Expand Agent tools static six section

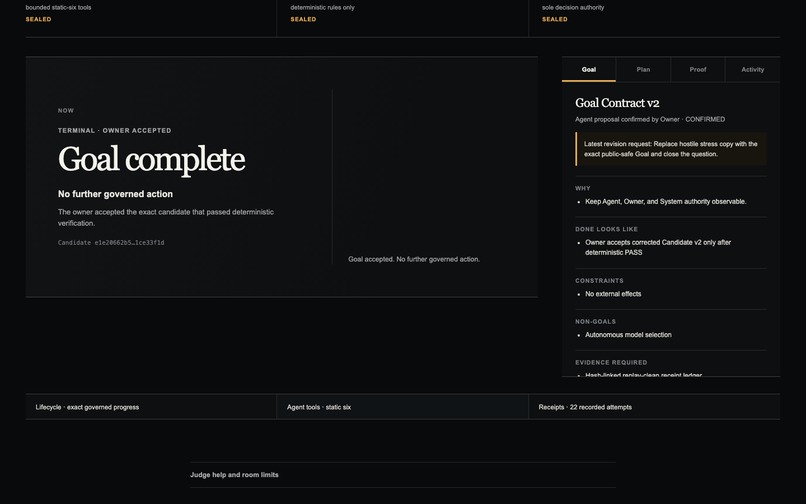coord(402,407)
